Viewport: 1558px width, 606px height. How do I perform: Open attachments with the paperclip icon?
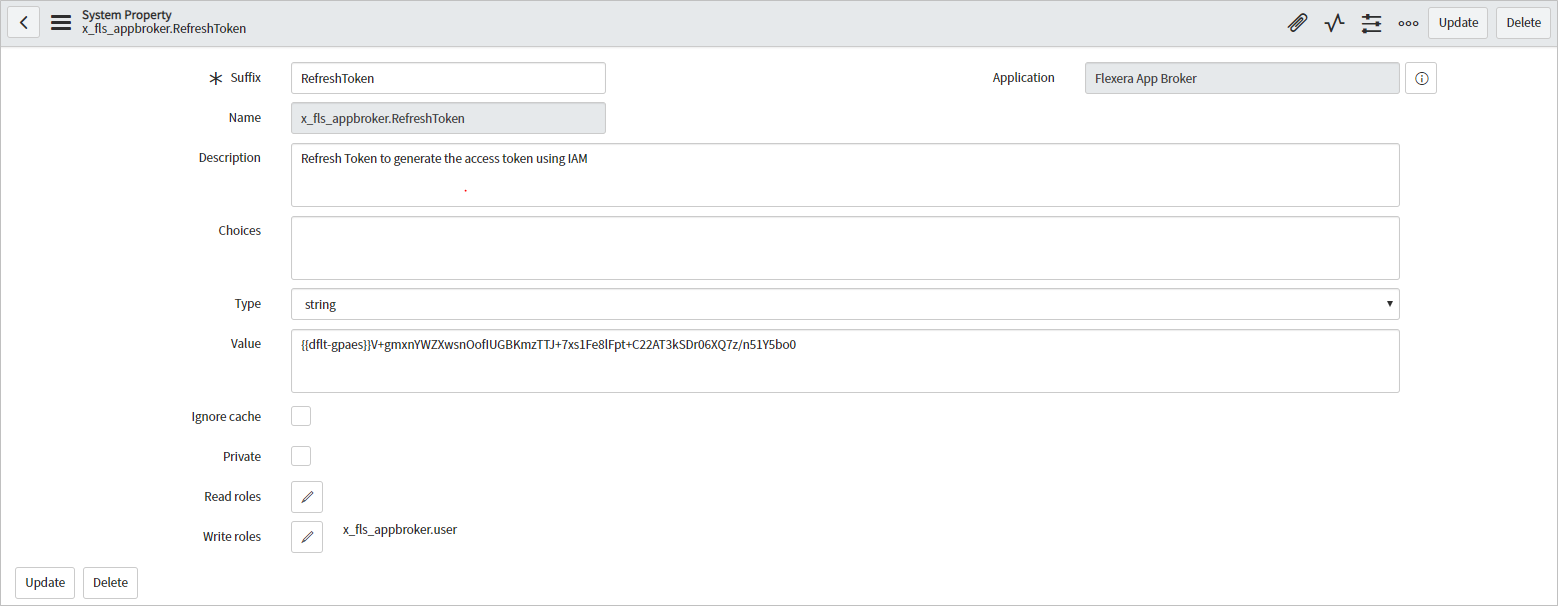click(x=1297, y=22)
